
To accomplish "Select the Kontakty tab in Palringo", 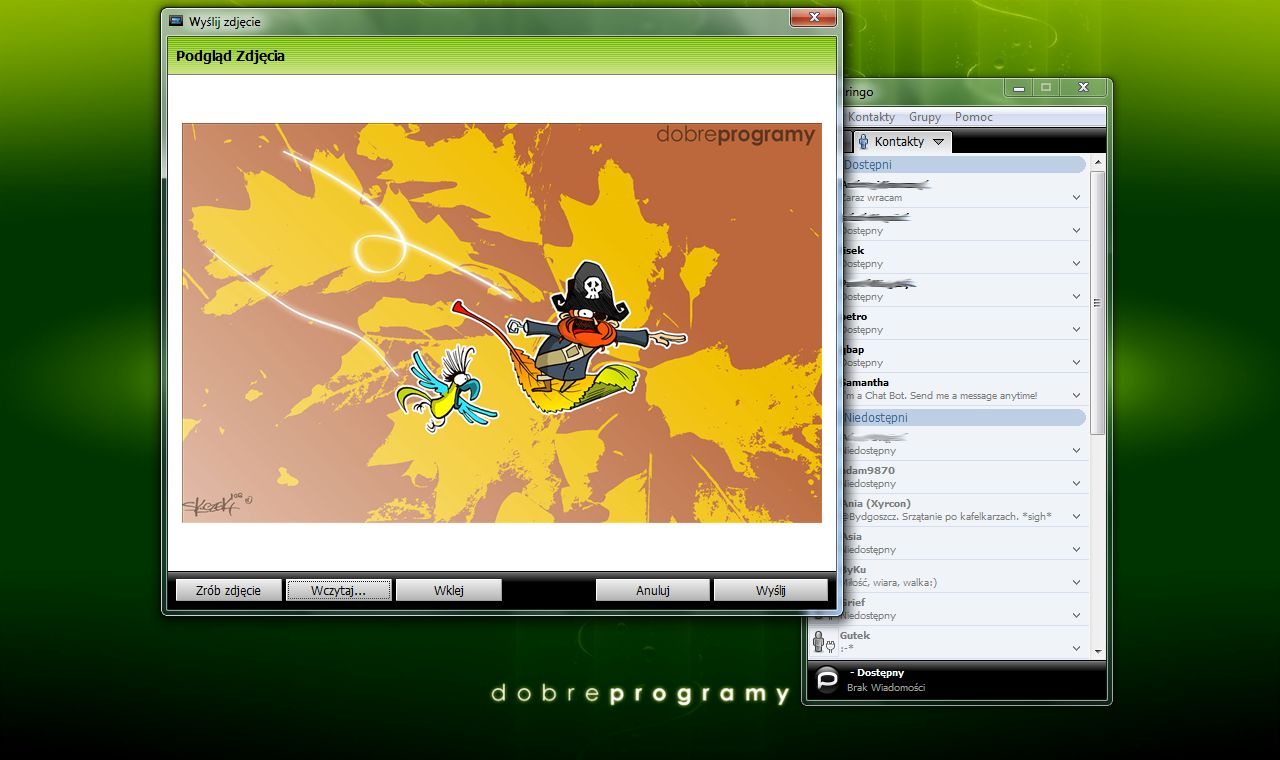I will tap(904, 142).
